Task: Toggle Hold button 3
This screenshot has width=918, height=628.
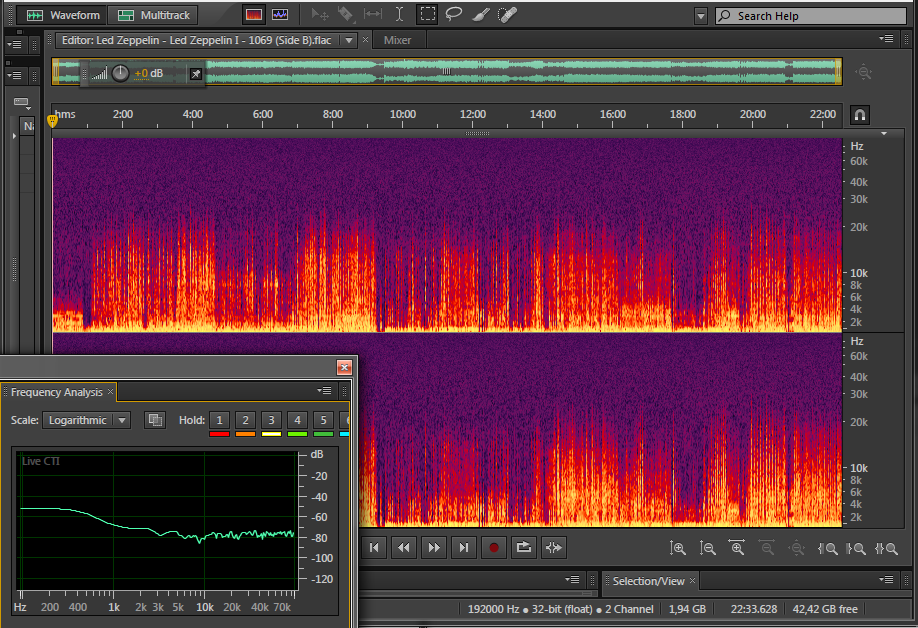Action: 271,420
